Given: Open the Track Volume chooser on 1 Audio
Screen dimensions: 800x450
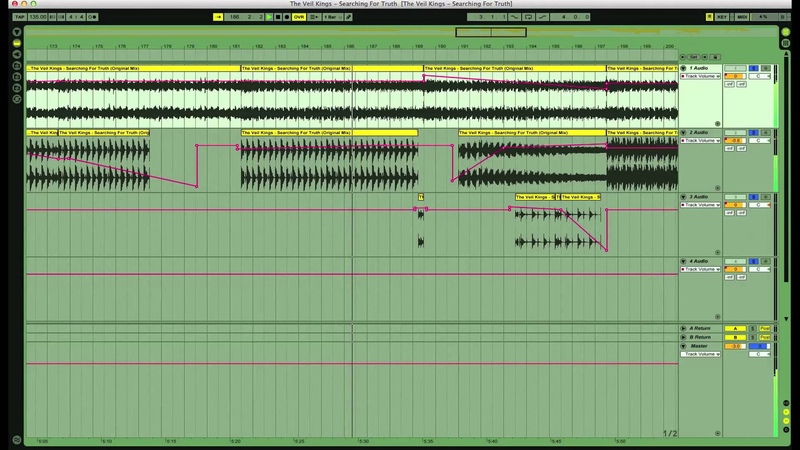Looking at the screenshot, I should click(700, 76).
